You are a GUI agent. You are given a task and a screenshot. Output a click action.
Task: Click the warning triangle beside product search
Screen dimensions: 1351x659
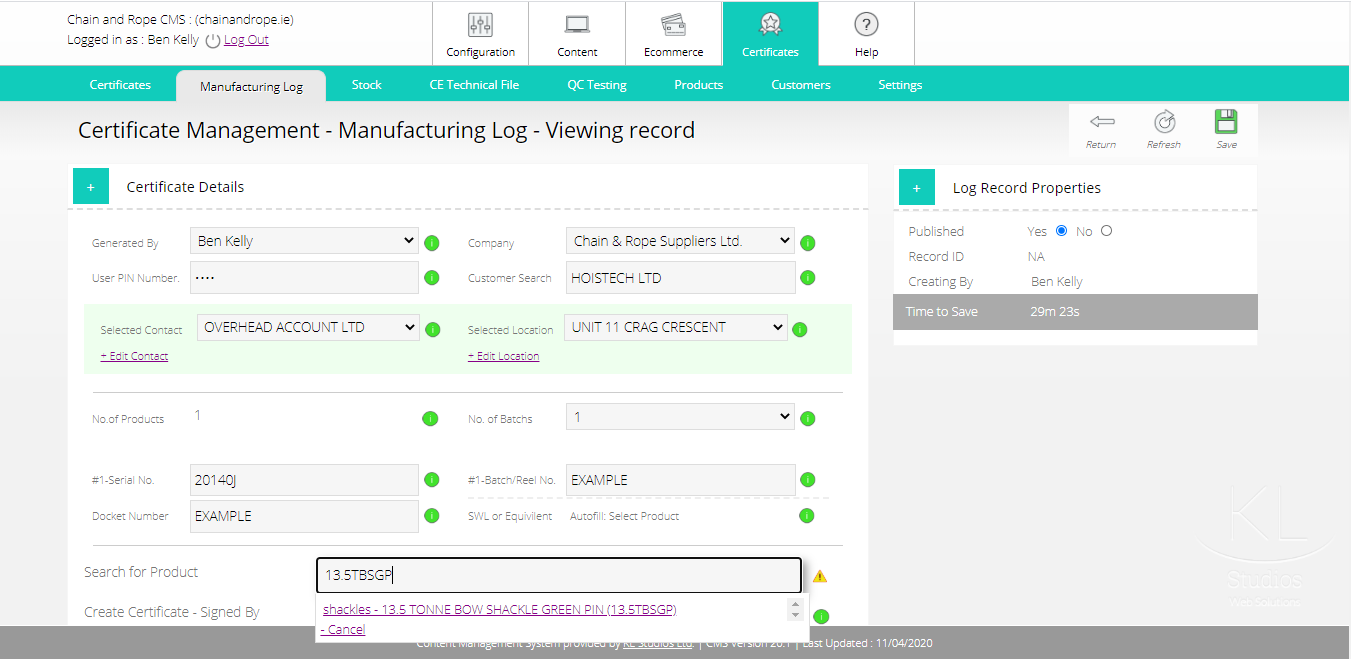(820, 576)
